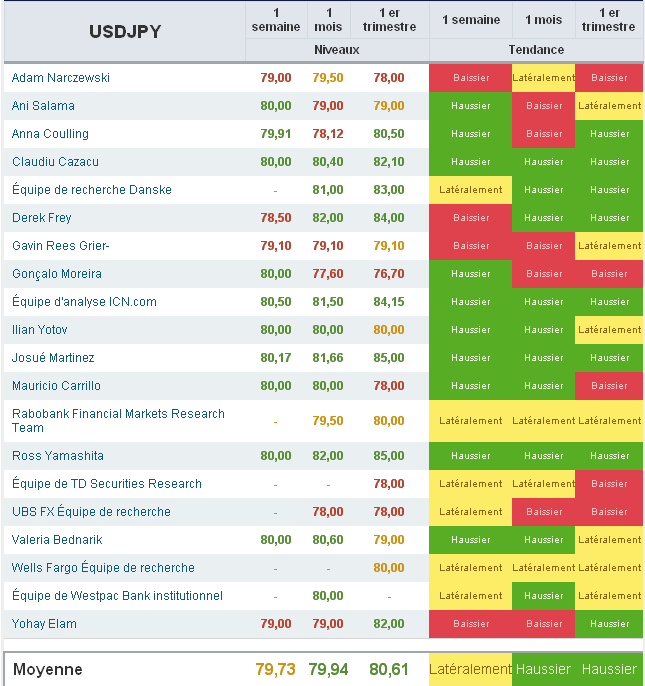645x686 pixels.
Task: Click Wells Fargo Équipe de recherche link
Action: click(x=103, y=567)
